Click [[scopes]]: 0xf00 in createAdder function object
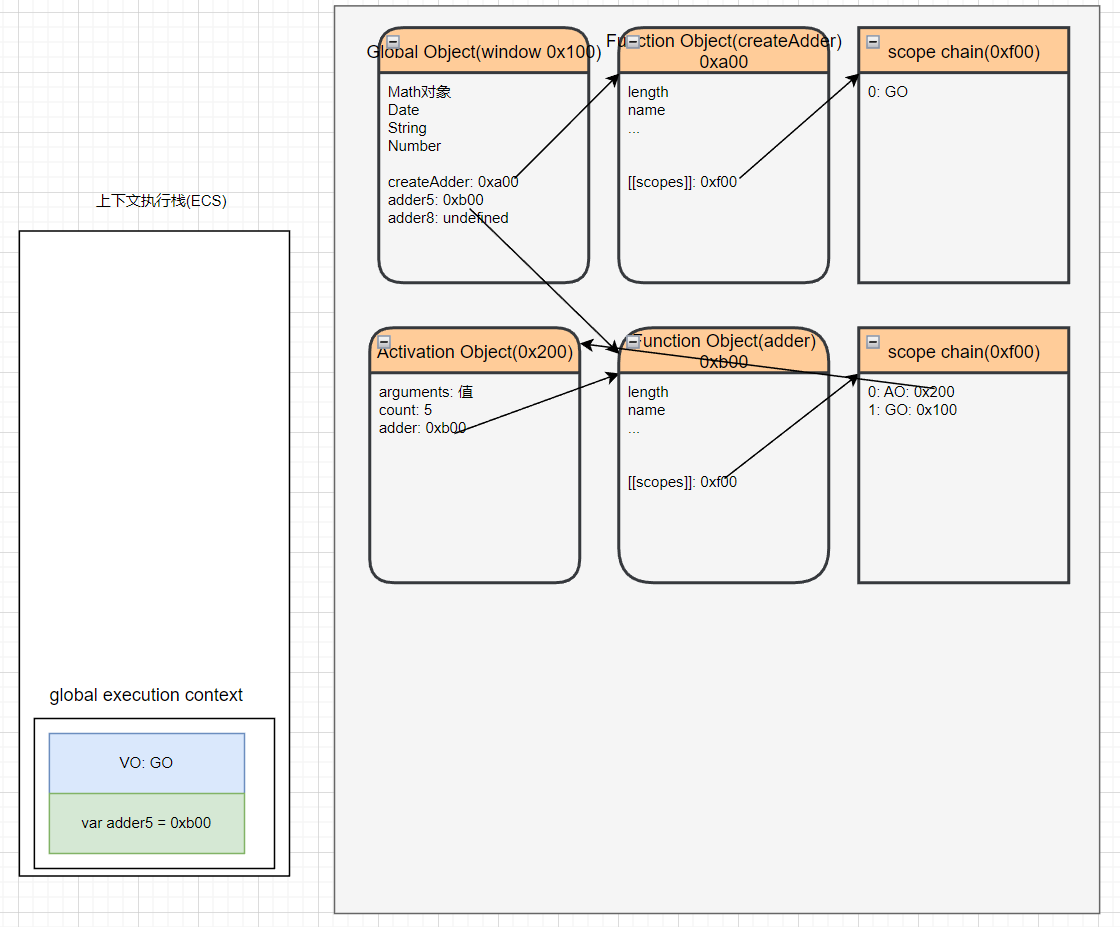The width and height of the screenshot is (1120, 927). (x=682, y=182)
